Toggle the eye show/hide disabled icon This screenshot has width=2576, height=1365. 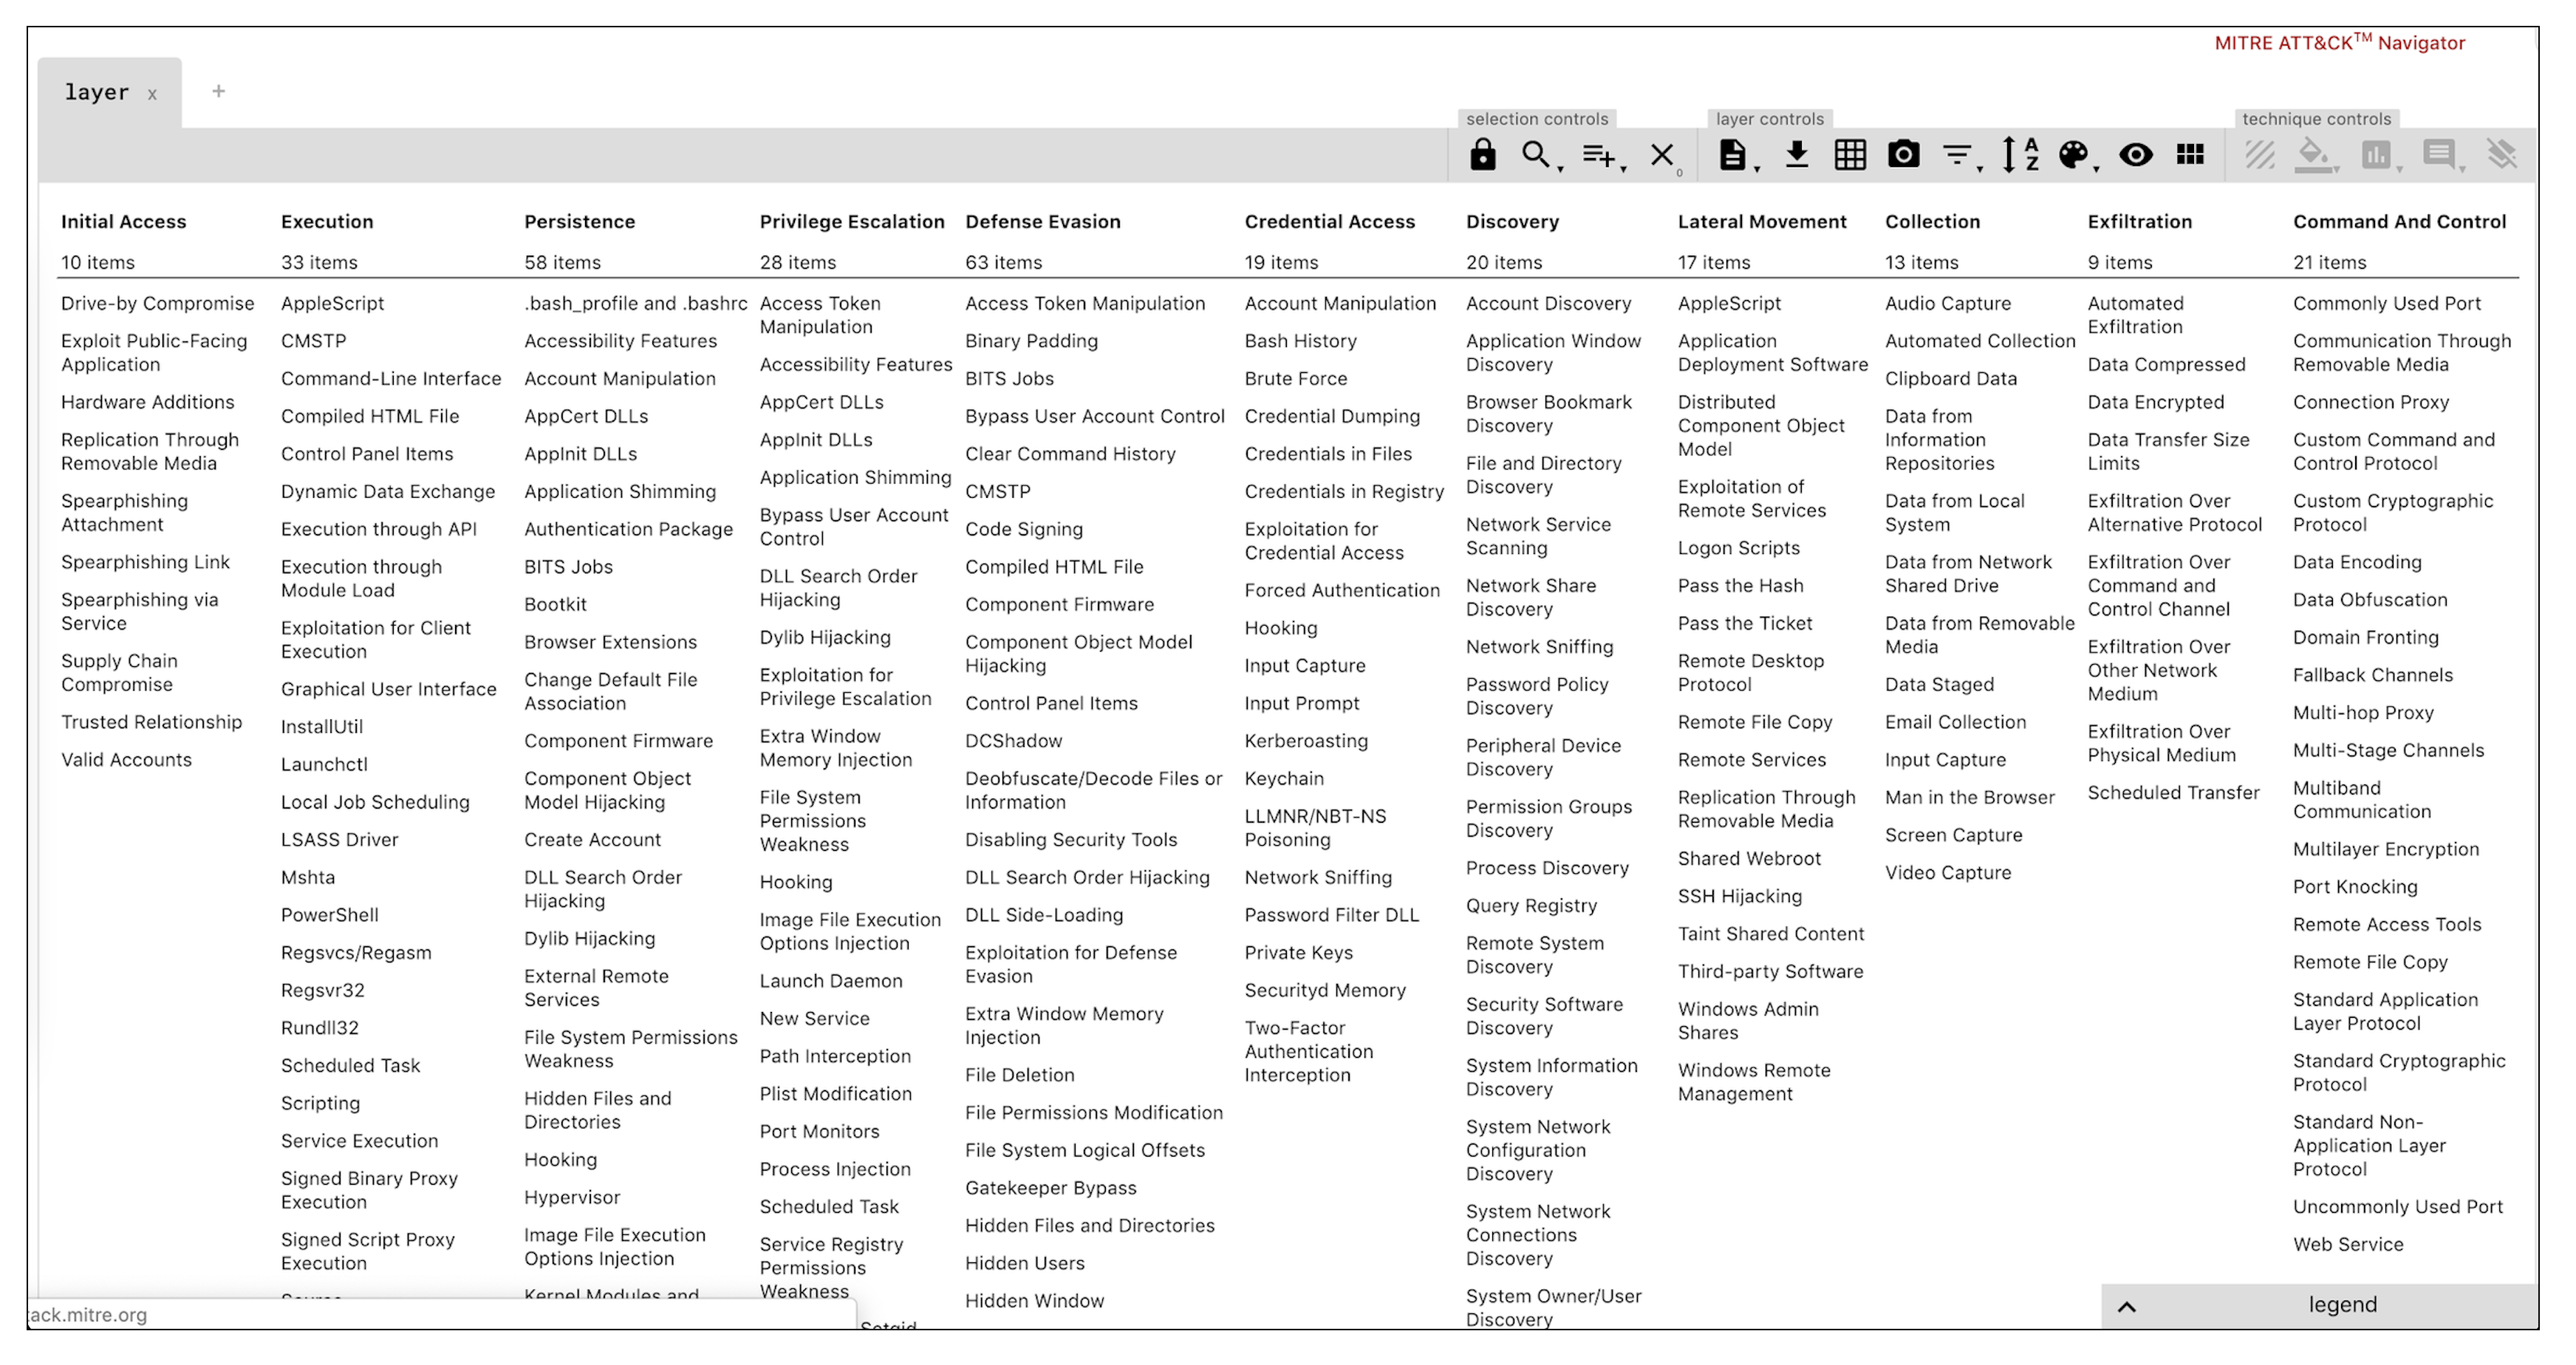[2136, 155]
